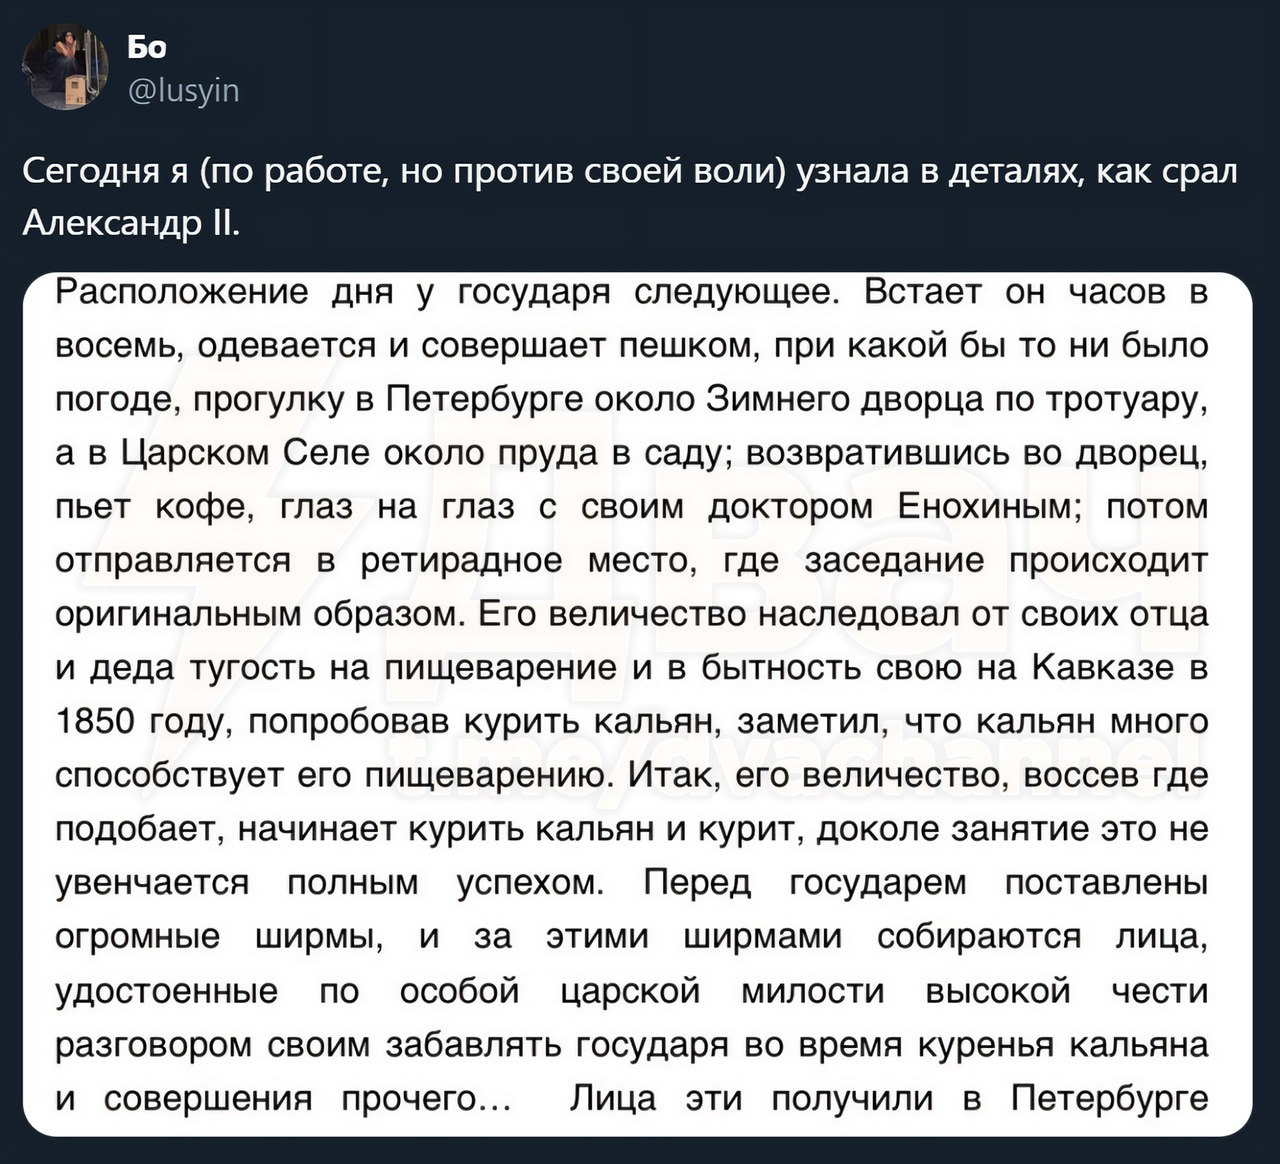Click the display name Бо
This screenshot has height=1164, width=1280.
coord(147,47)
